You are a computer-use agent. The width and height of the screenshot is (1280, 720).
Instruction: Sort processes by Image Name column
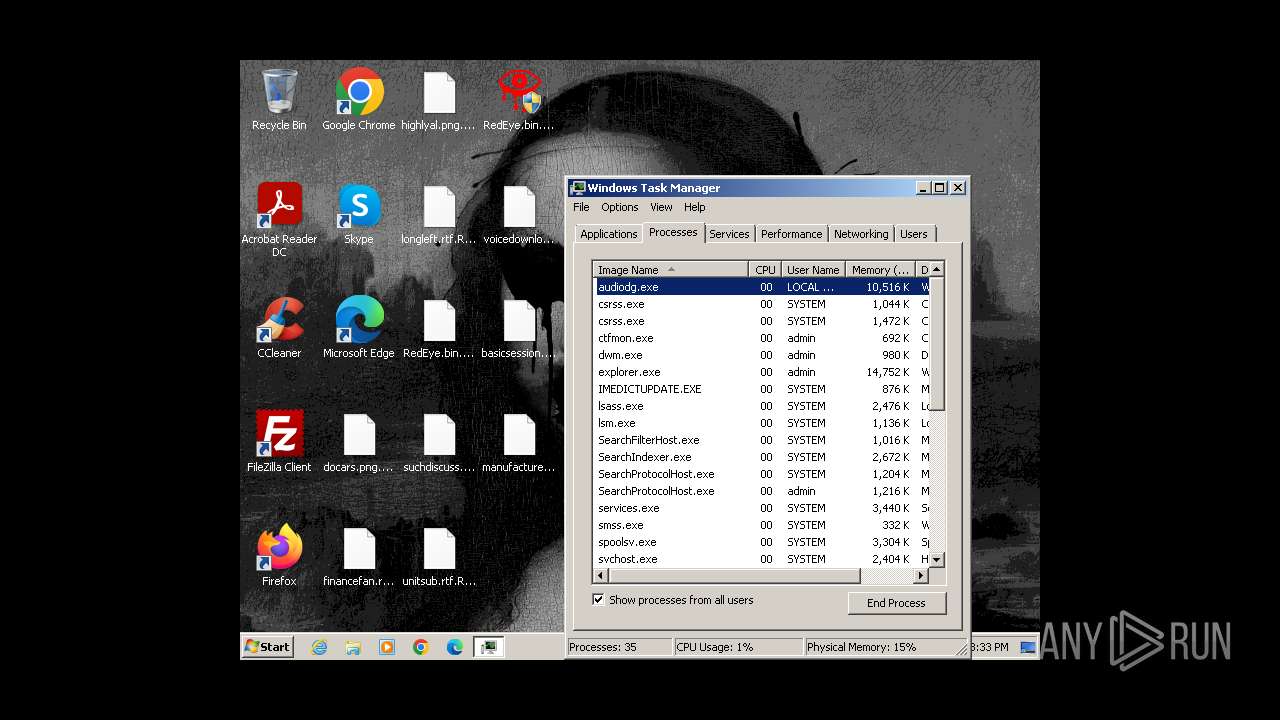coord(671,270)
